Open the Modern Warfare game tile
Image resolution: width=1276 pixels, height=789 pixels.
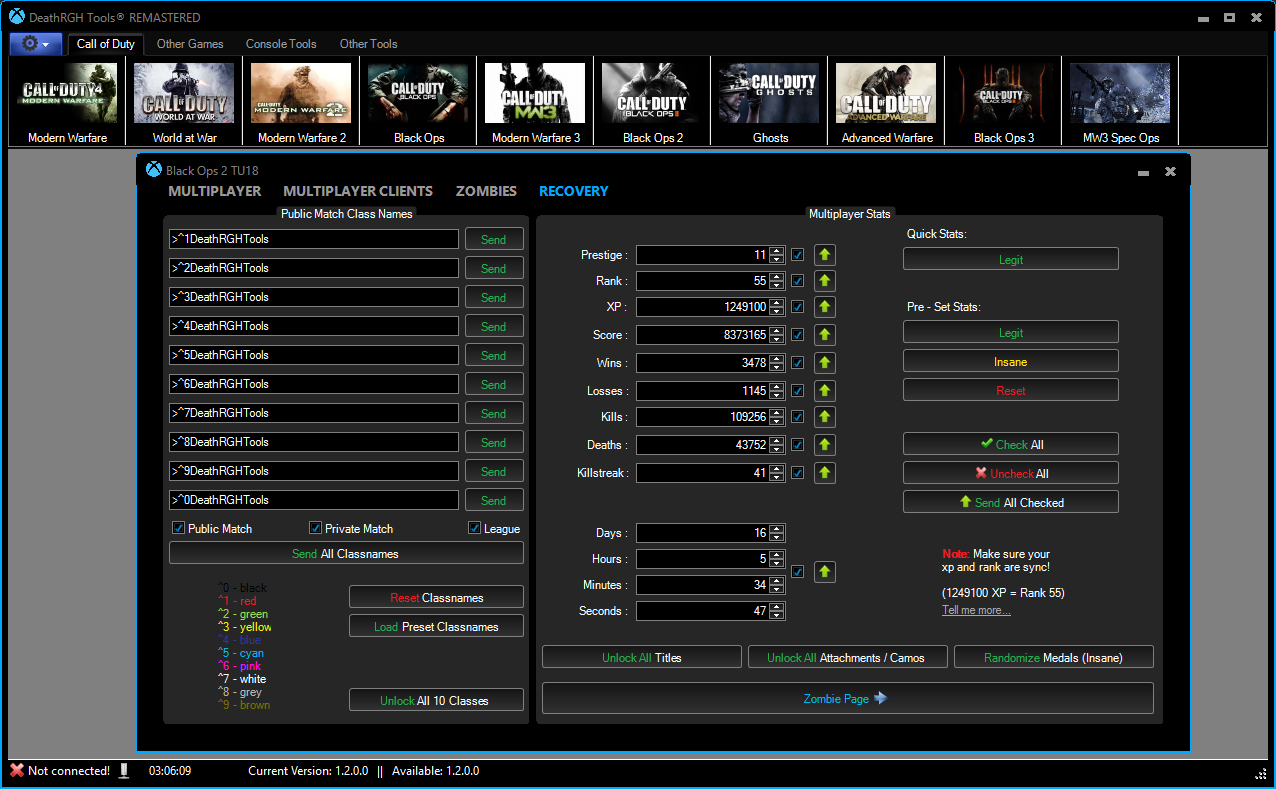(68, 102)
